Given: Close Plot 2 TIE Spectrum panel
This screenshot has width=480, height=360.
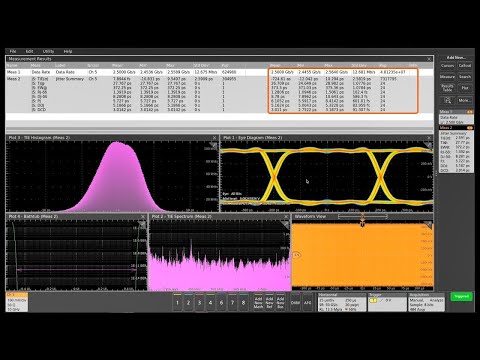Looking at the screenshot, I should pyautogui.click(x=286, y=217).
